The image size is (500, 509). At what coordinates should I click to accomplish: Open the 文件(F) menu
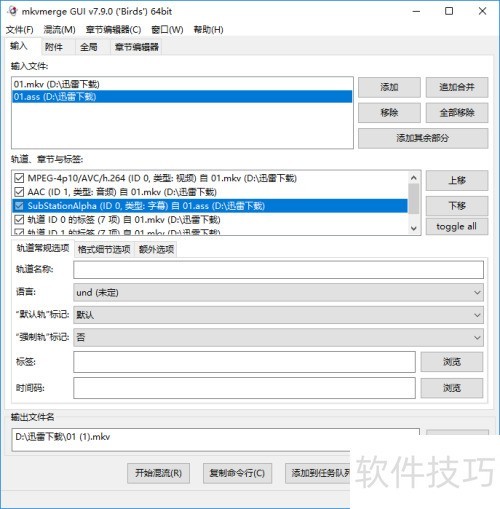coord(20,30)
